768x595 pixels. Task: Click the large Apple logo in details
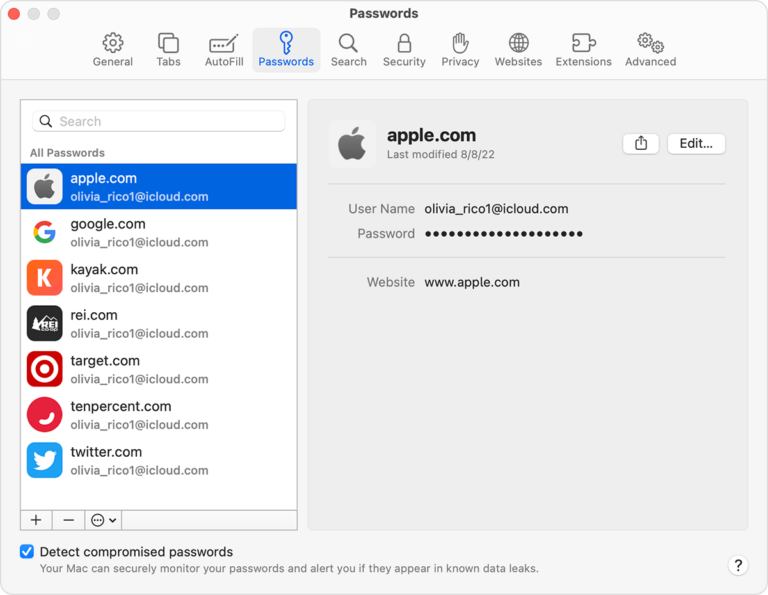pos(352,143)
